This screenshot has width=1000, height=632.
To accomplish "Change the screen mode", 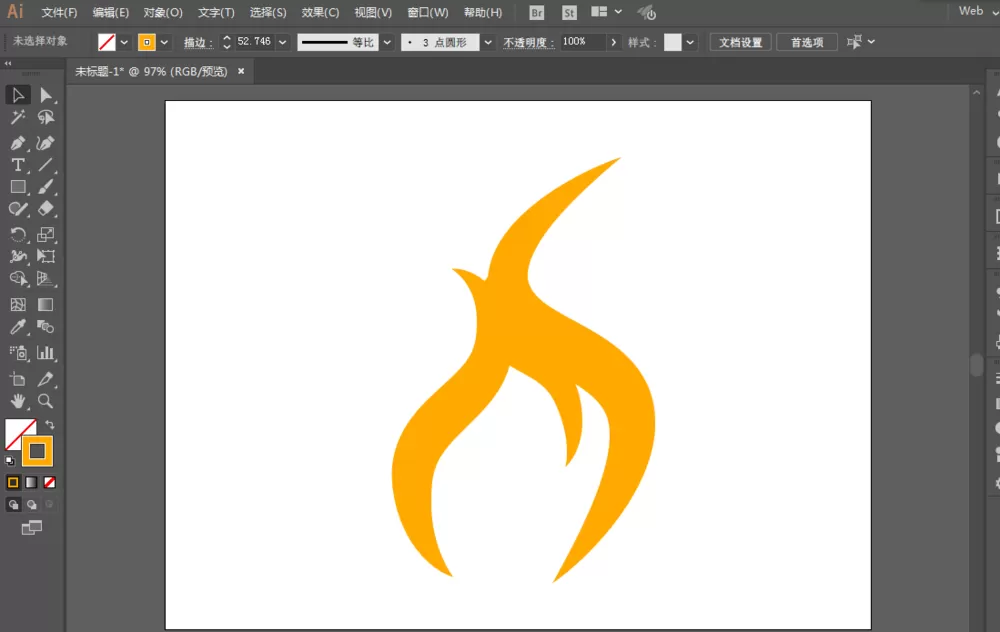I will pos(31,527).
